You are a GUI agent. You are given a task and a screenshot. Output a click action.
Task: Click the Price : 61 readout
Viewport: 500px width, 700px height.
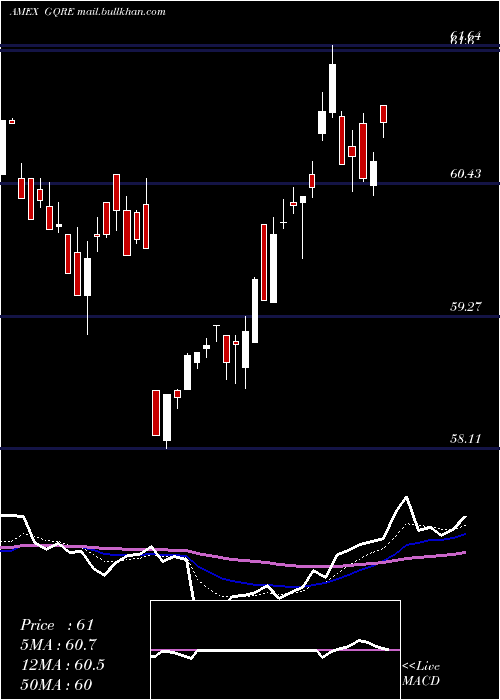click(57, 625)
